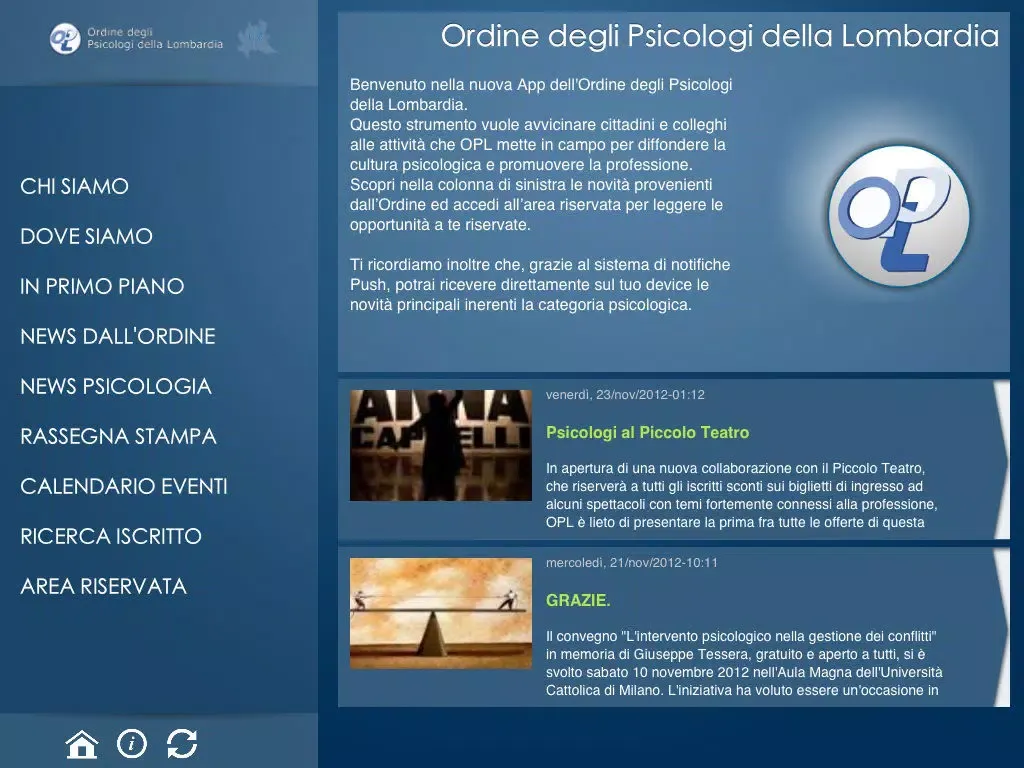
Task: Click the title 'Ordine degli Psicologi della Lombardia'
Action: tap(720, 36)
